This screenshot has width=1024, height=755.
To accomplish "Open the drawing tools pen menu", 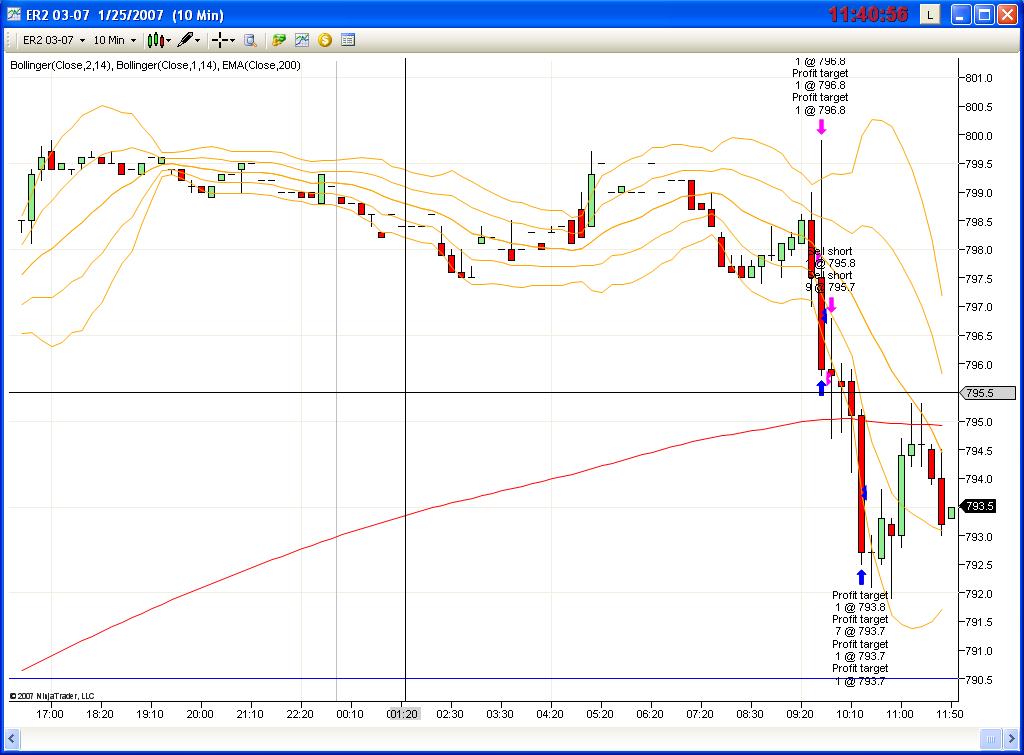I will point(189,40).
